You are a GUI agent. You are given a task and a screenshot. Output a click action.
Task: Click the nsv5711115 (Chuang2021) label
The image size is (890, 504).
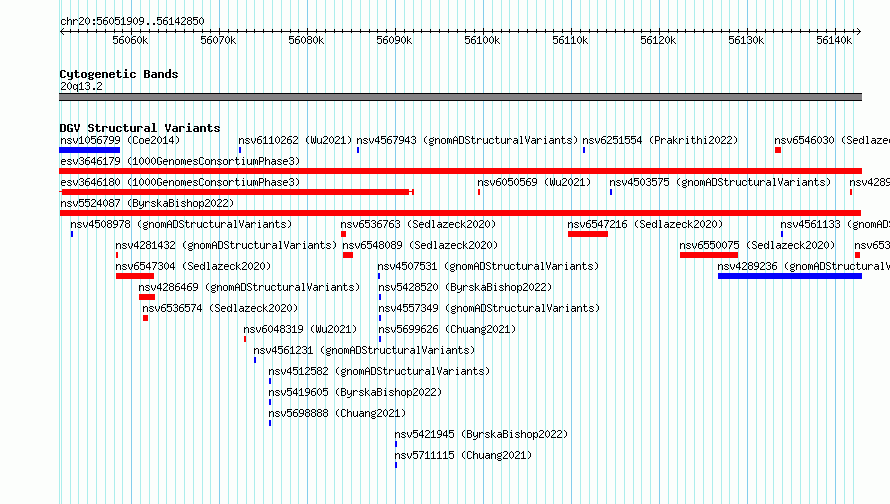[x=463, y=455]
